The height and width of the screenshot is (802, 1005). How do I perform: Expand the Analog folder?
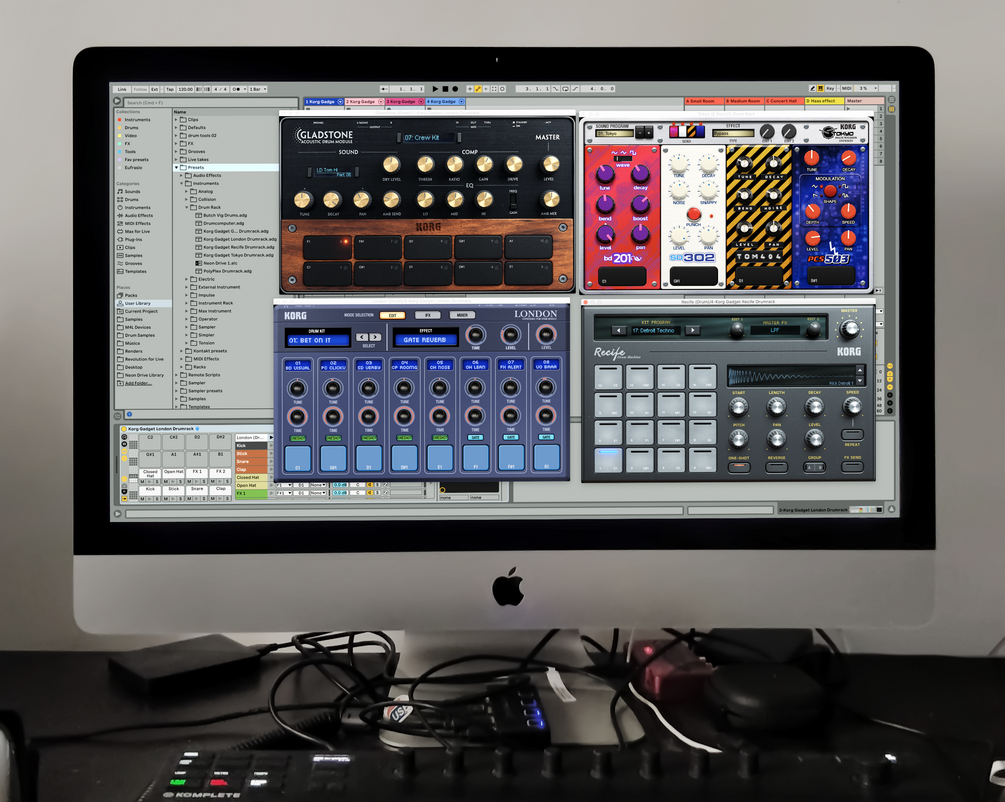tap(187, 192)
